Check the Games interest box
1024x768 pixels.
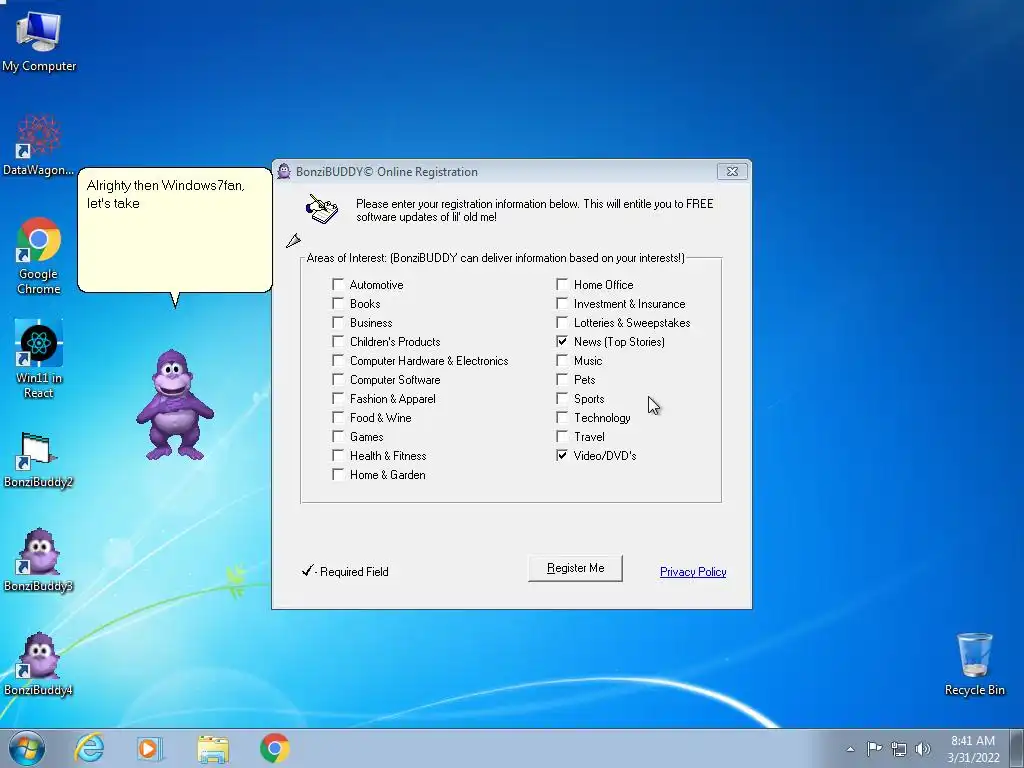tap(338, 436)
